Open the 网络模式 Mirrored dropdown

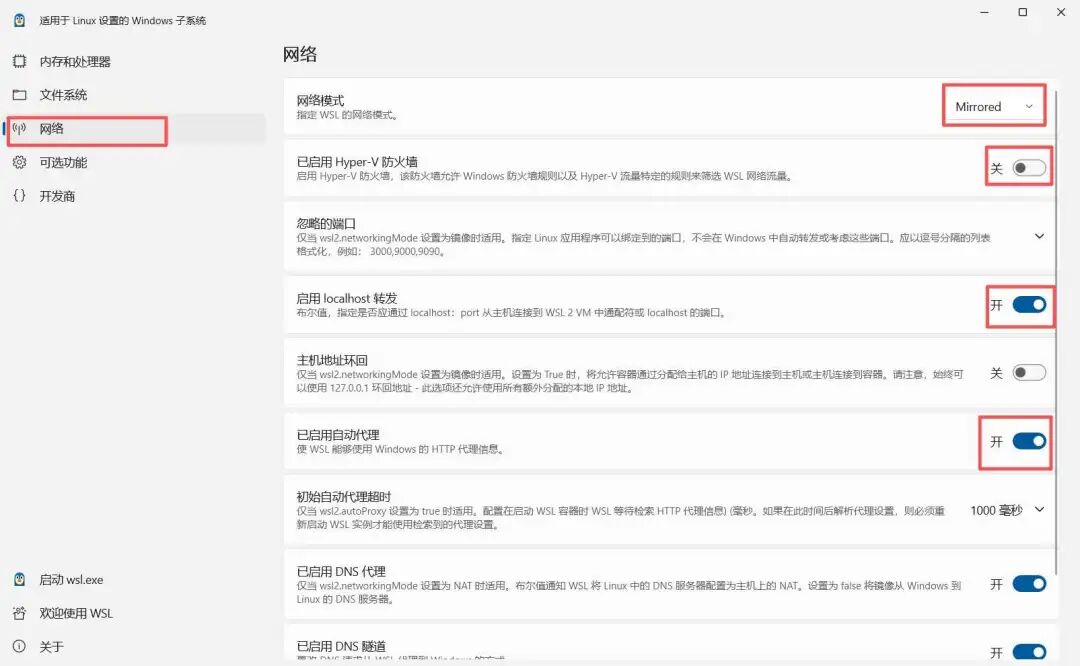(992, 105)
